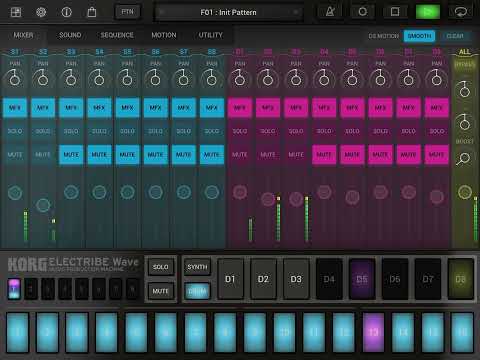Toggle the purple step 13 pad
The width and height of the screenshot is (480, 360).
(373, 332)
